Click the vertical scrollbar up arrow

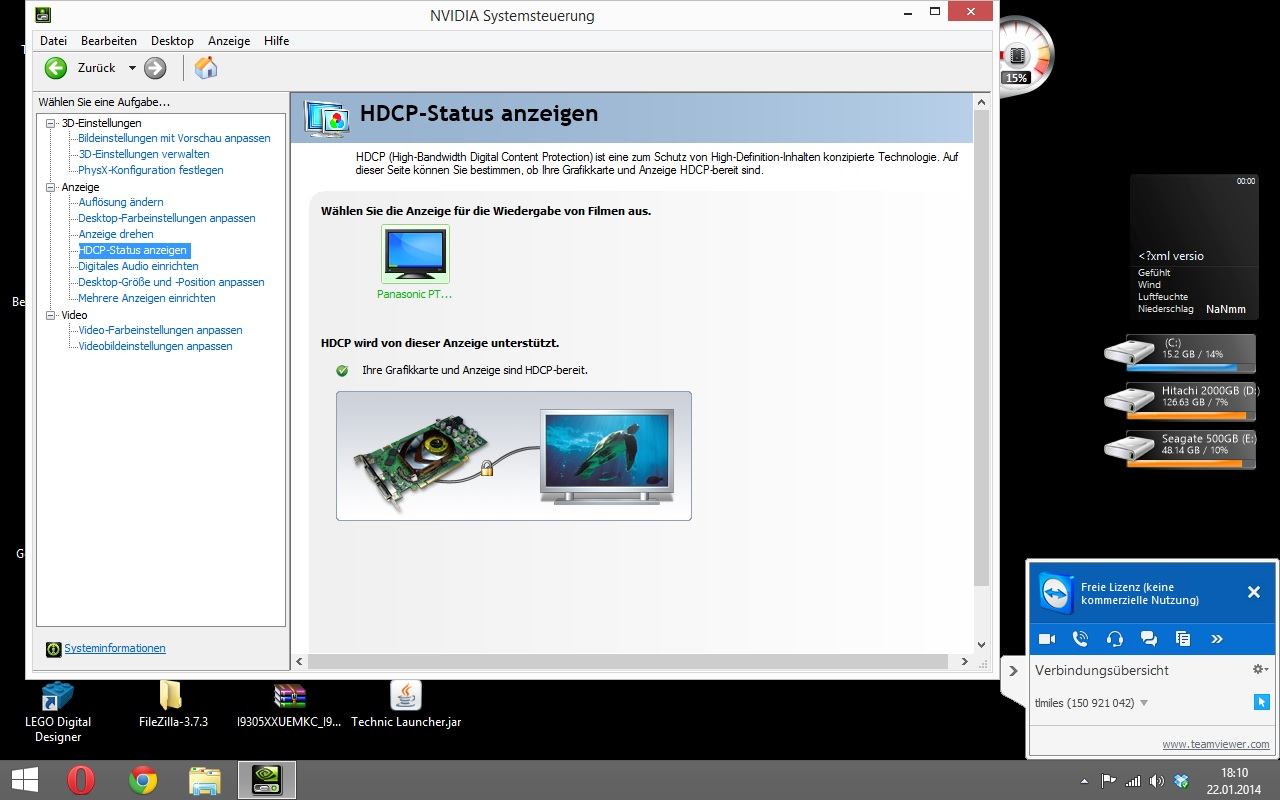981,102
